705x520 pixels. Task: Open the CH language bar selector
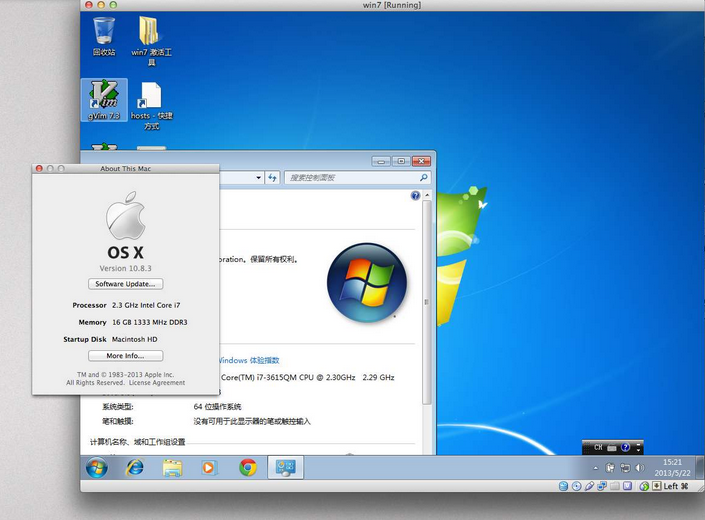tap(600, 447)
